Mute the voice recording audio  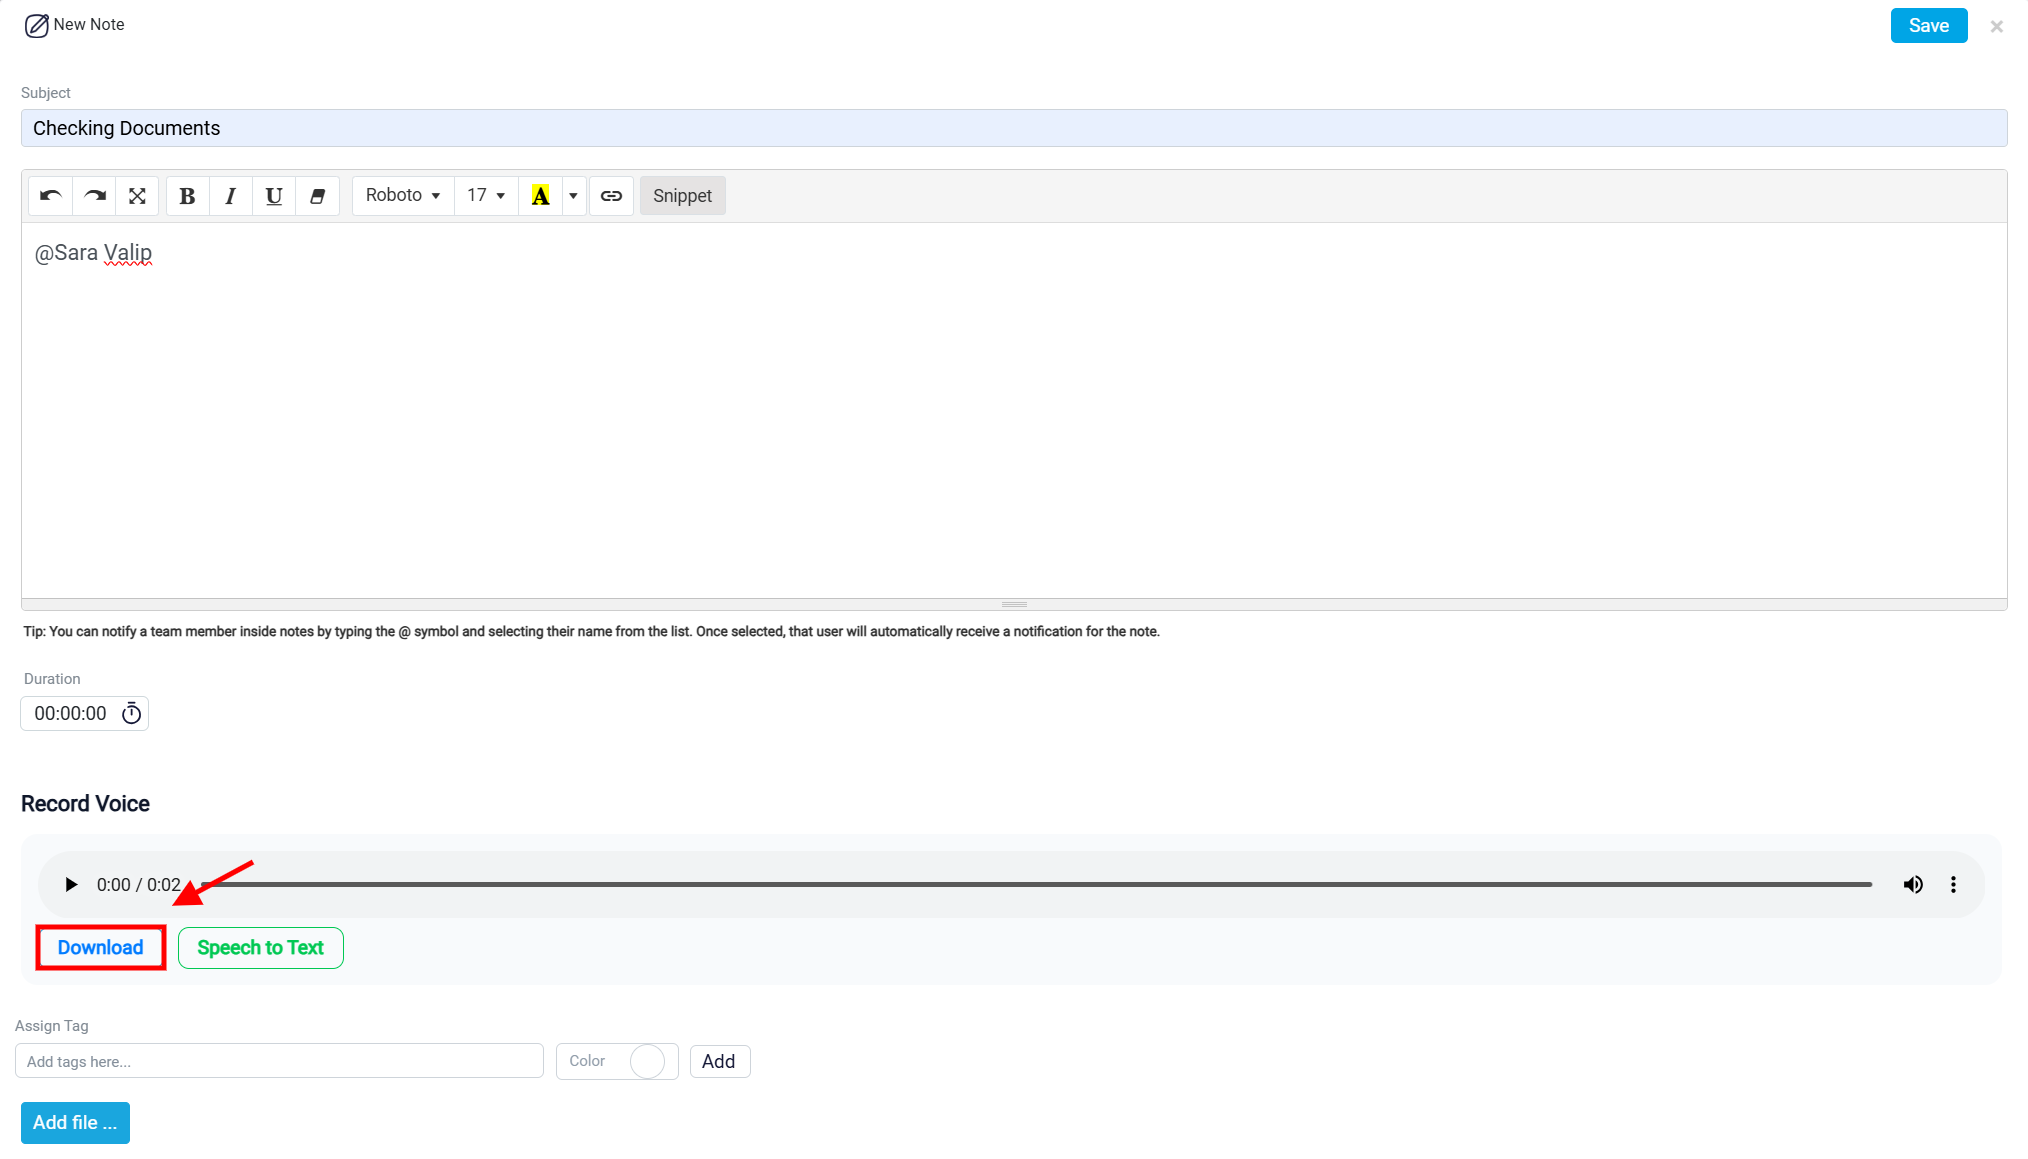coord(1913,885)
